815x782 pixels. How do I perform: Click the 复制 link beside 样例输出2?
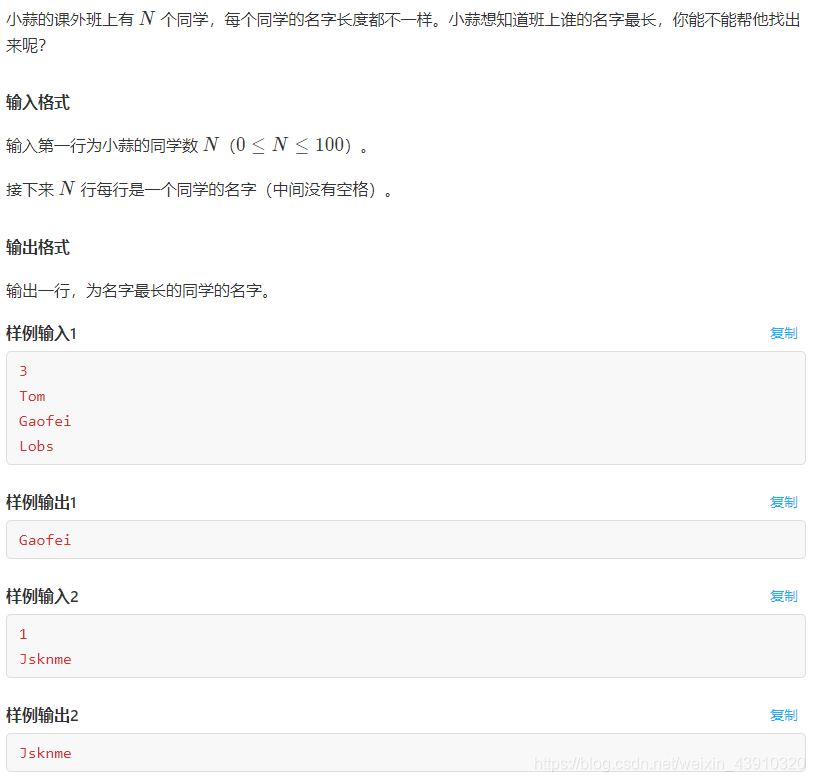[784, 715]
